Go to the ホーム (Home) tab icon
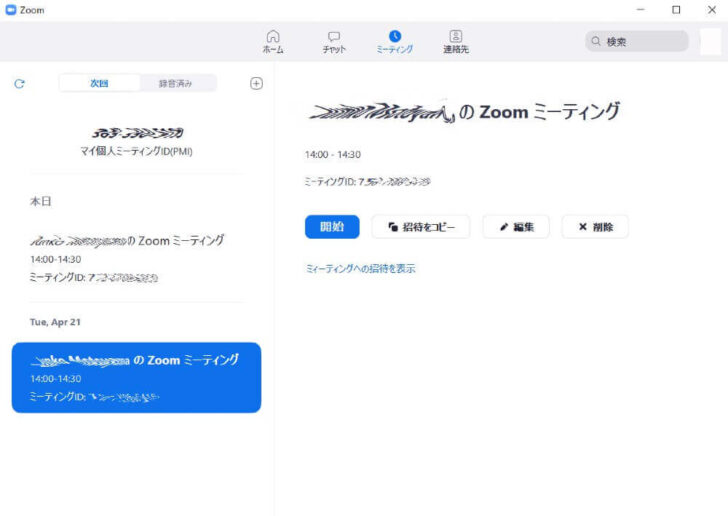The width and height of the screenshot is (728, 516). pyautogui.click(x=273, y=36)
